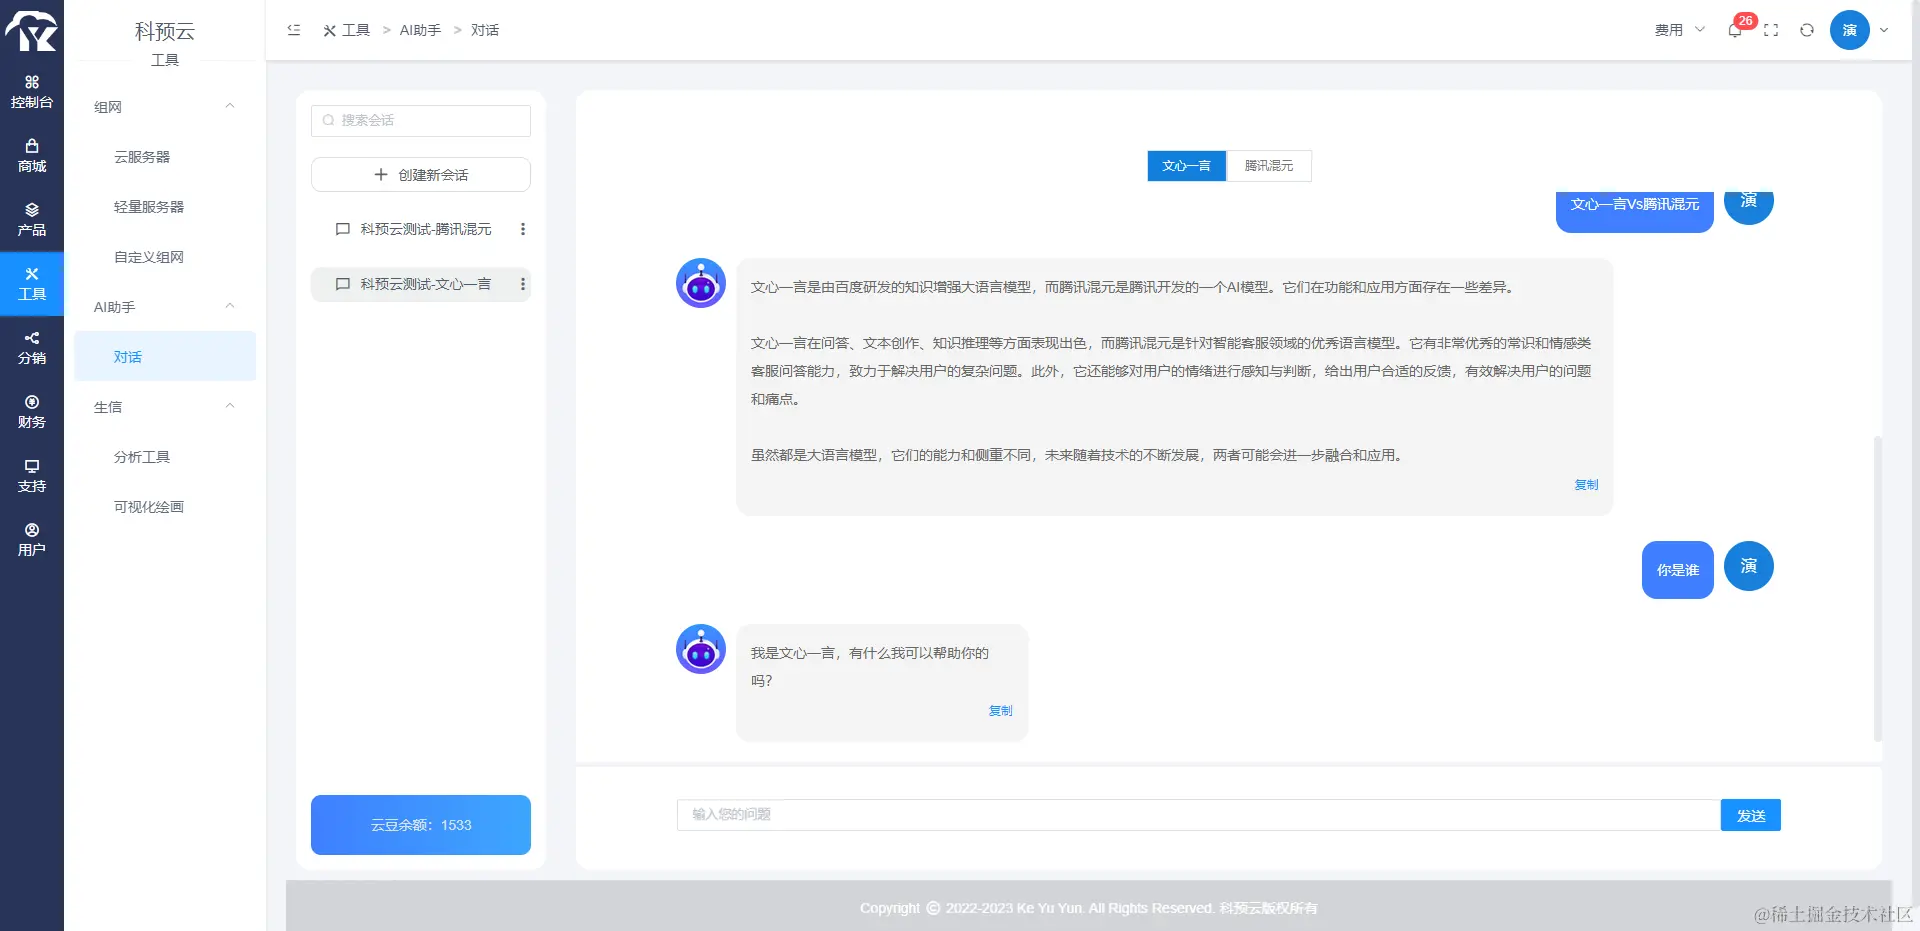Open the 商城 store section
Screen dimensions: 1920x931
point(32,156)
